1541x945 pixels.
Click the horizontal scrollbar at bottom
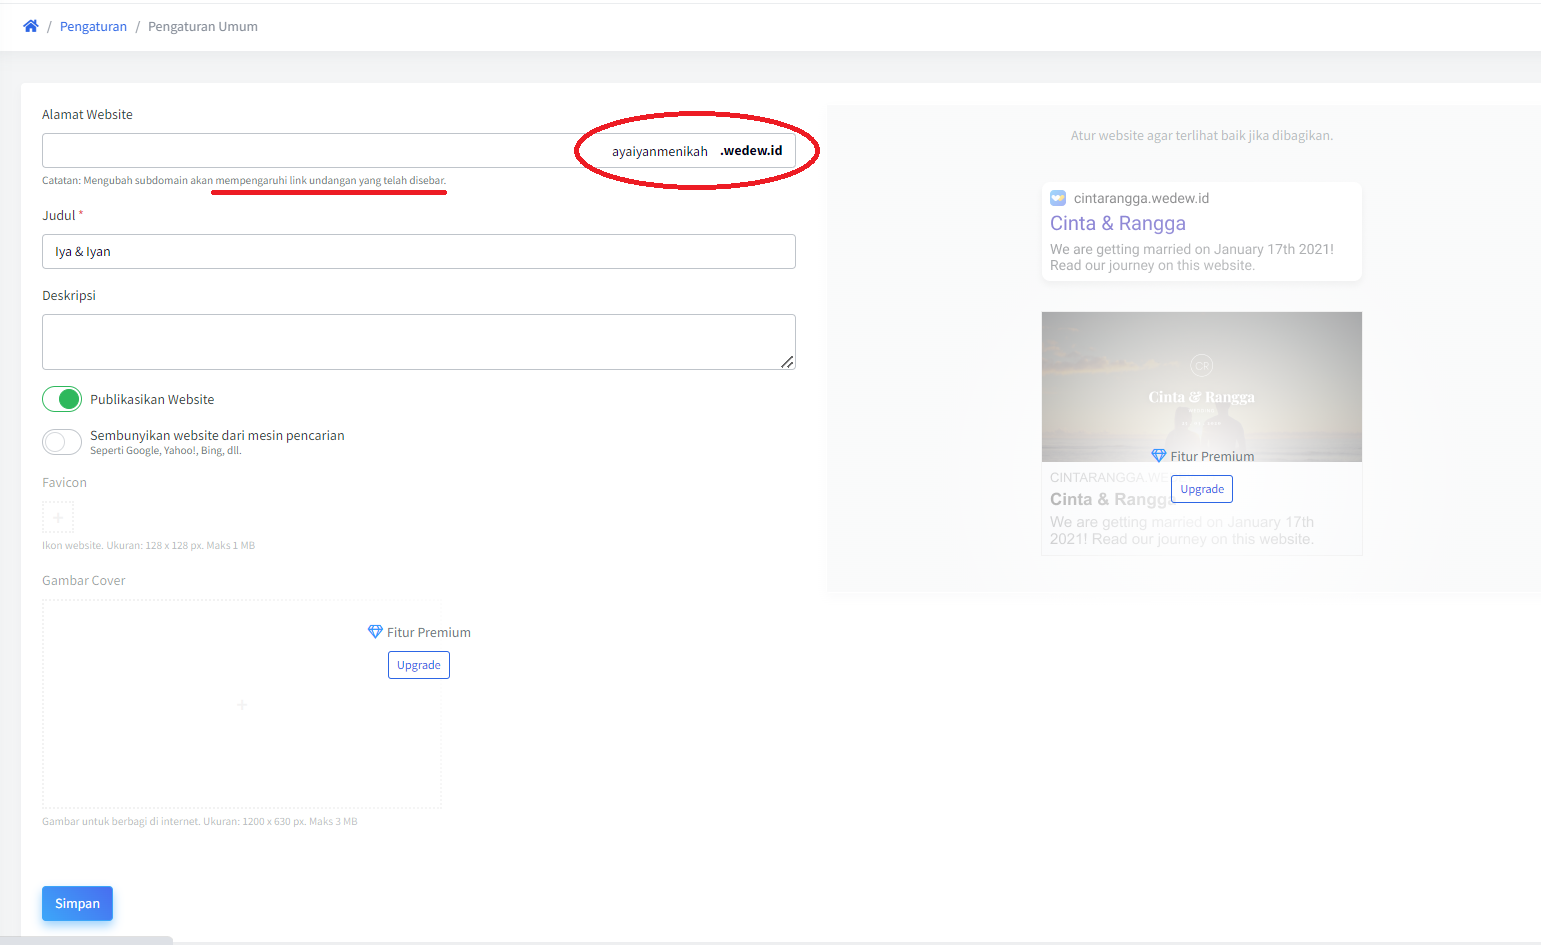86,940
